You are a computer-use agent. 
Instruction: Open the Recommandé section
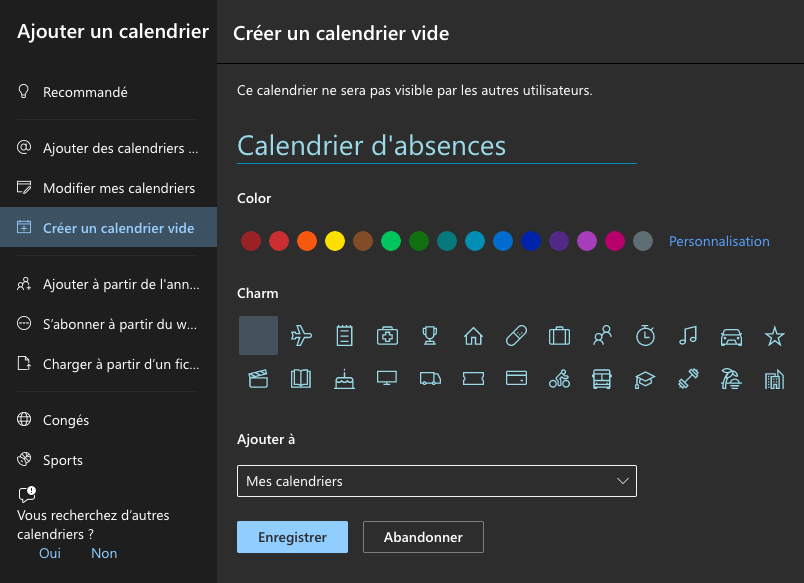point(85,92)
